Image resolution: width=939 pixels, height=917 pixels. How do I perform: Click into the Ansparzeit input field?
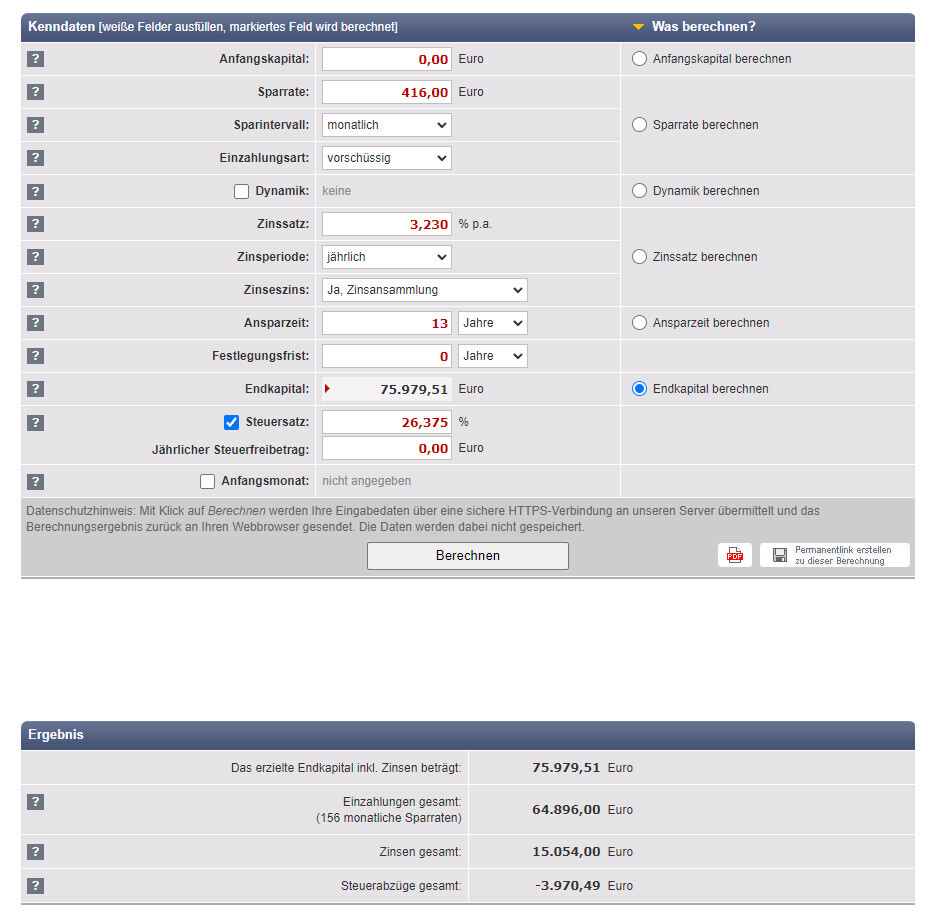tap(387, 323)
